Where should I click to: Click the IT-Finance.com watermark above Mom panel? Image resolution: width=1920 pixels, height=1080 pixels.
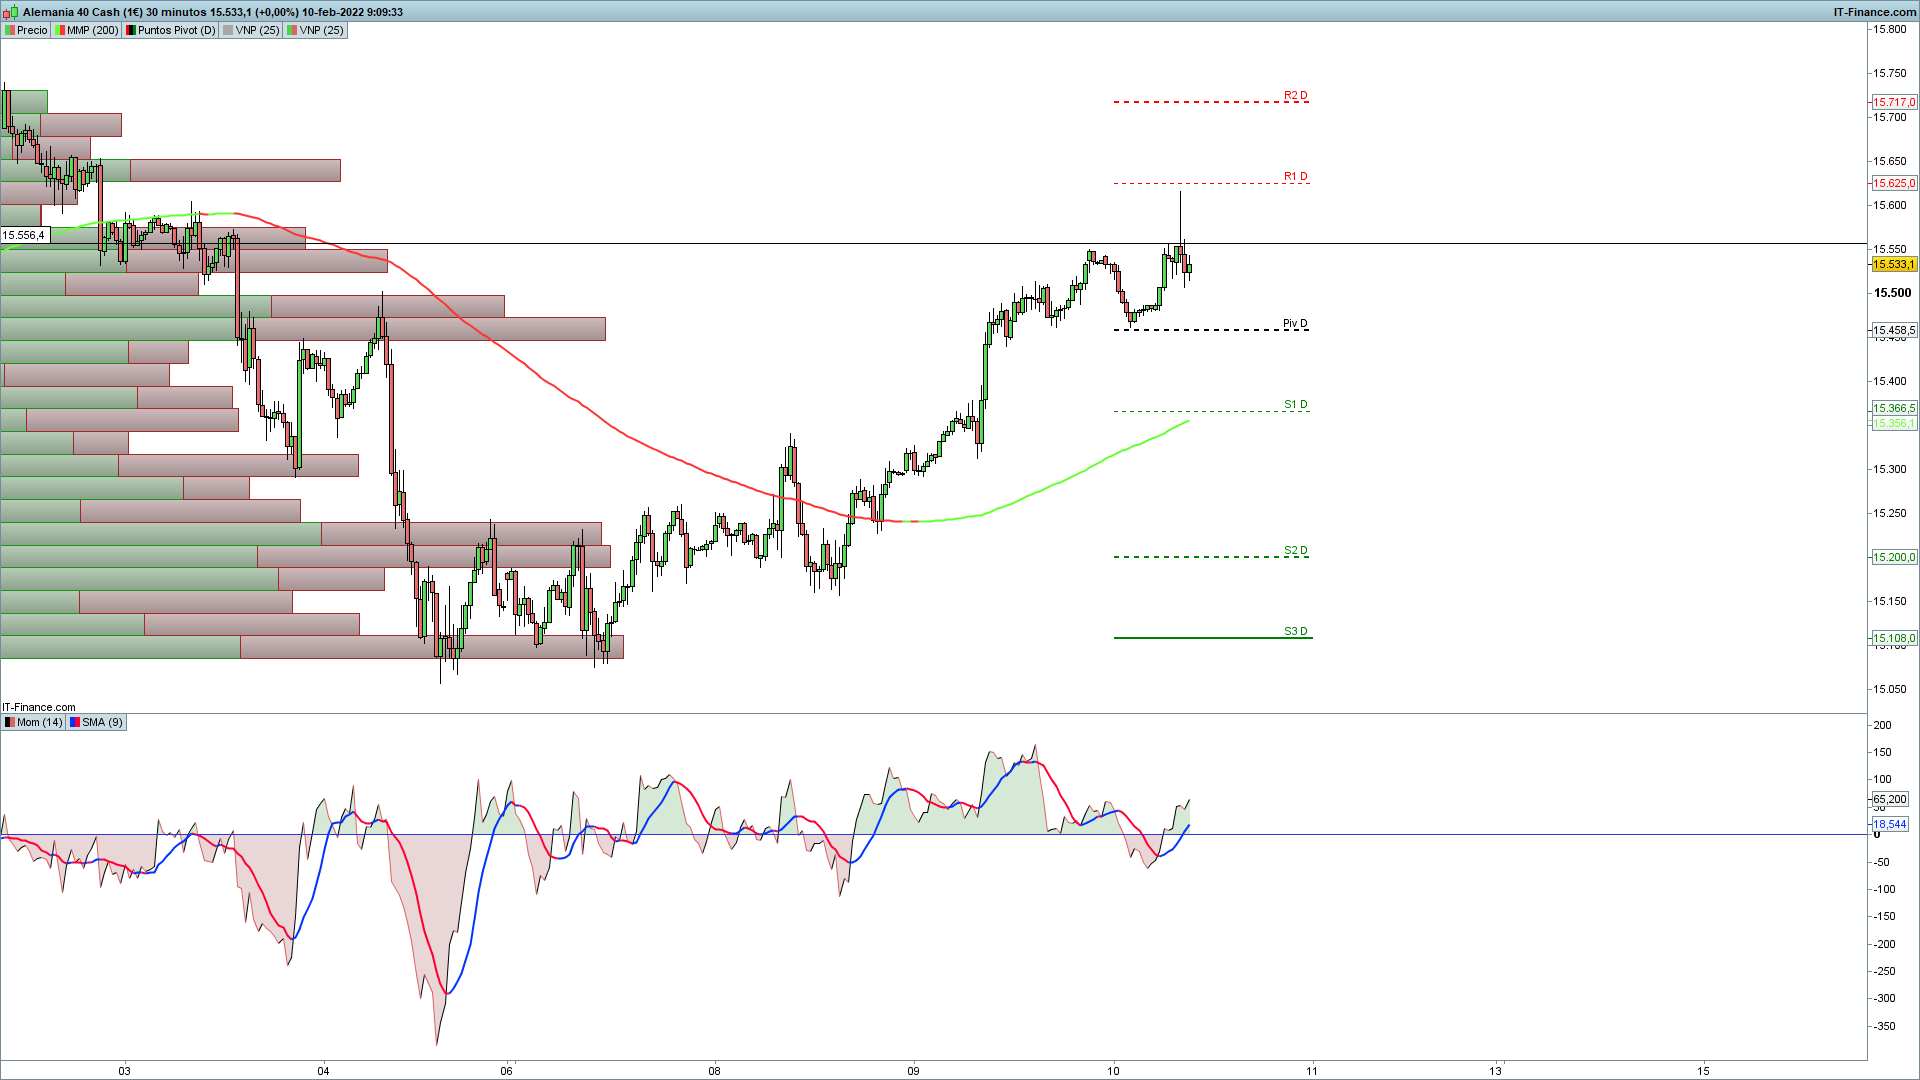click(x=39, y=707)
